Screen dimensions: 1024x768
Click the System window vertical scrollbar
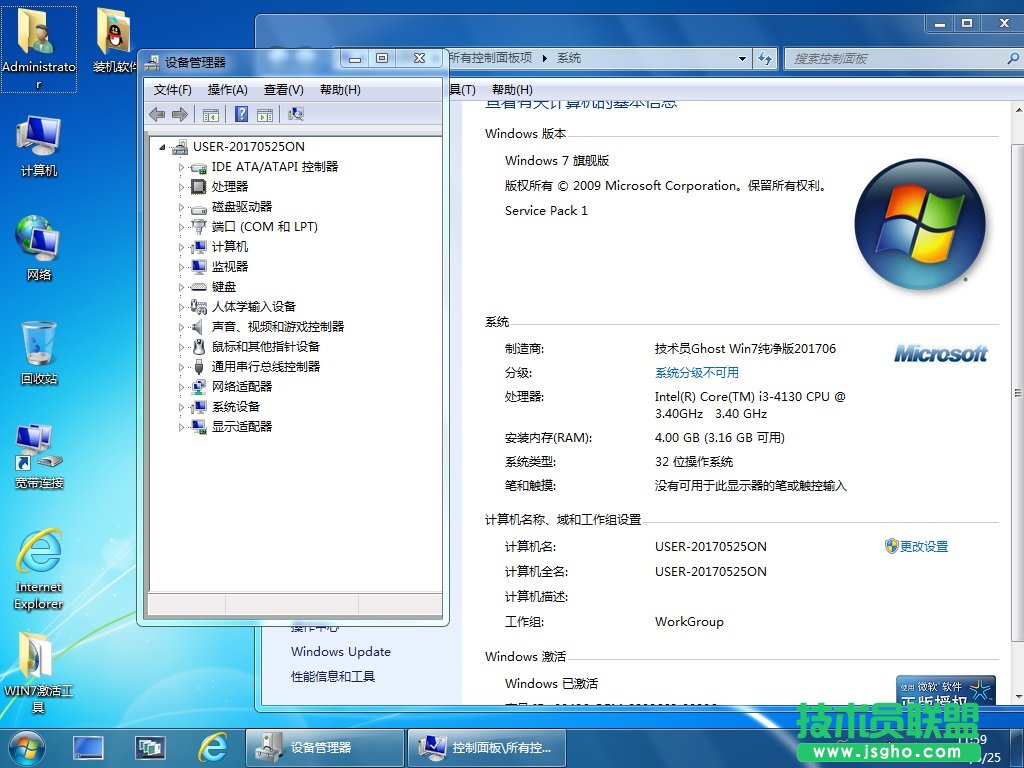click(1017, 392)
